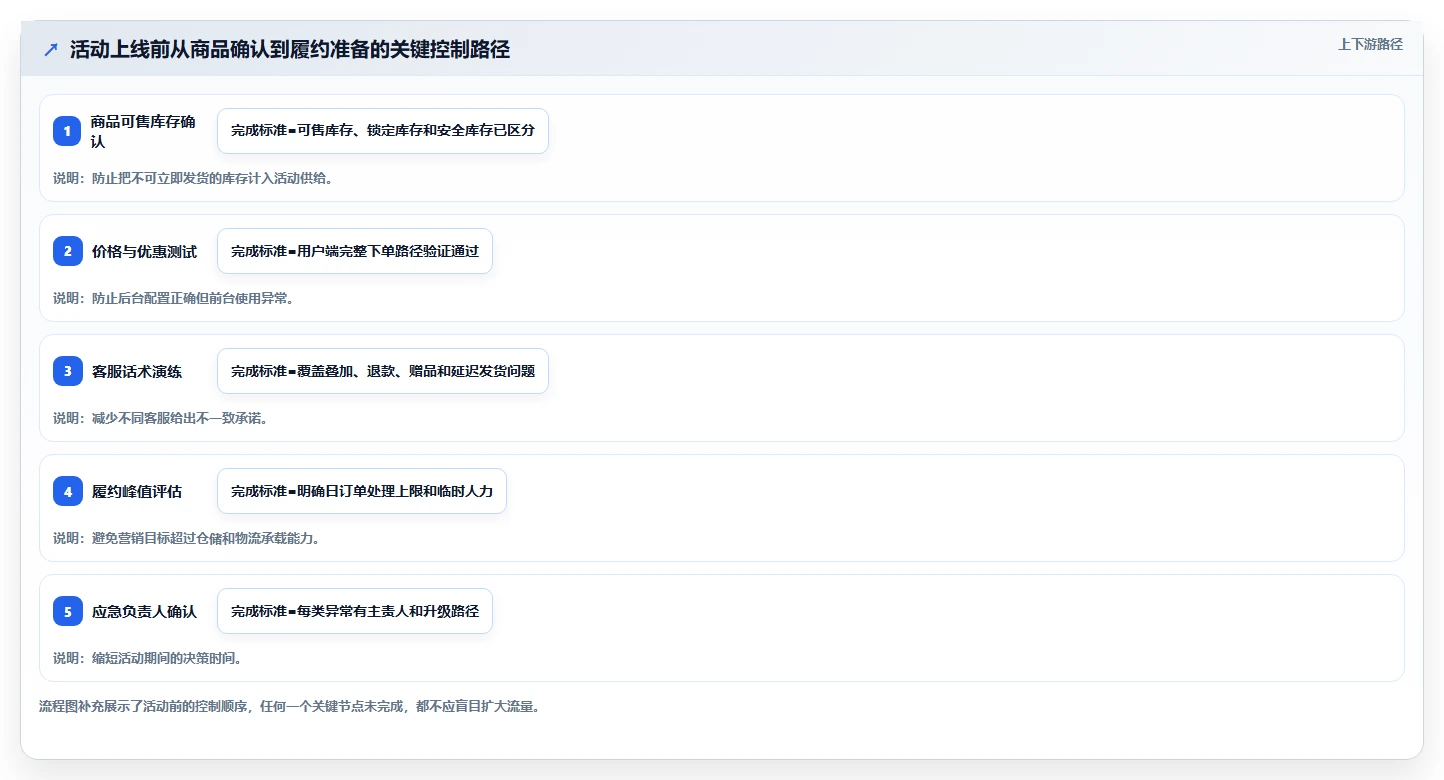The width and height of the screenshot is (1444, 780).
Task: Select step number badge 1
Action: click(67, 131)
